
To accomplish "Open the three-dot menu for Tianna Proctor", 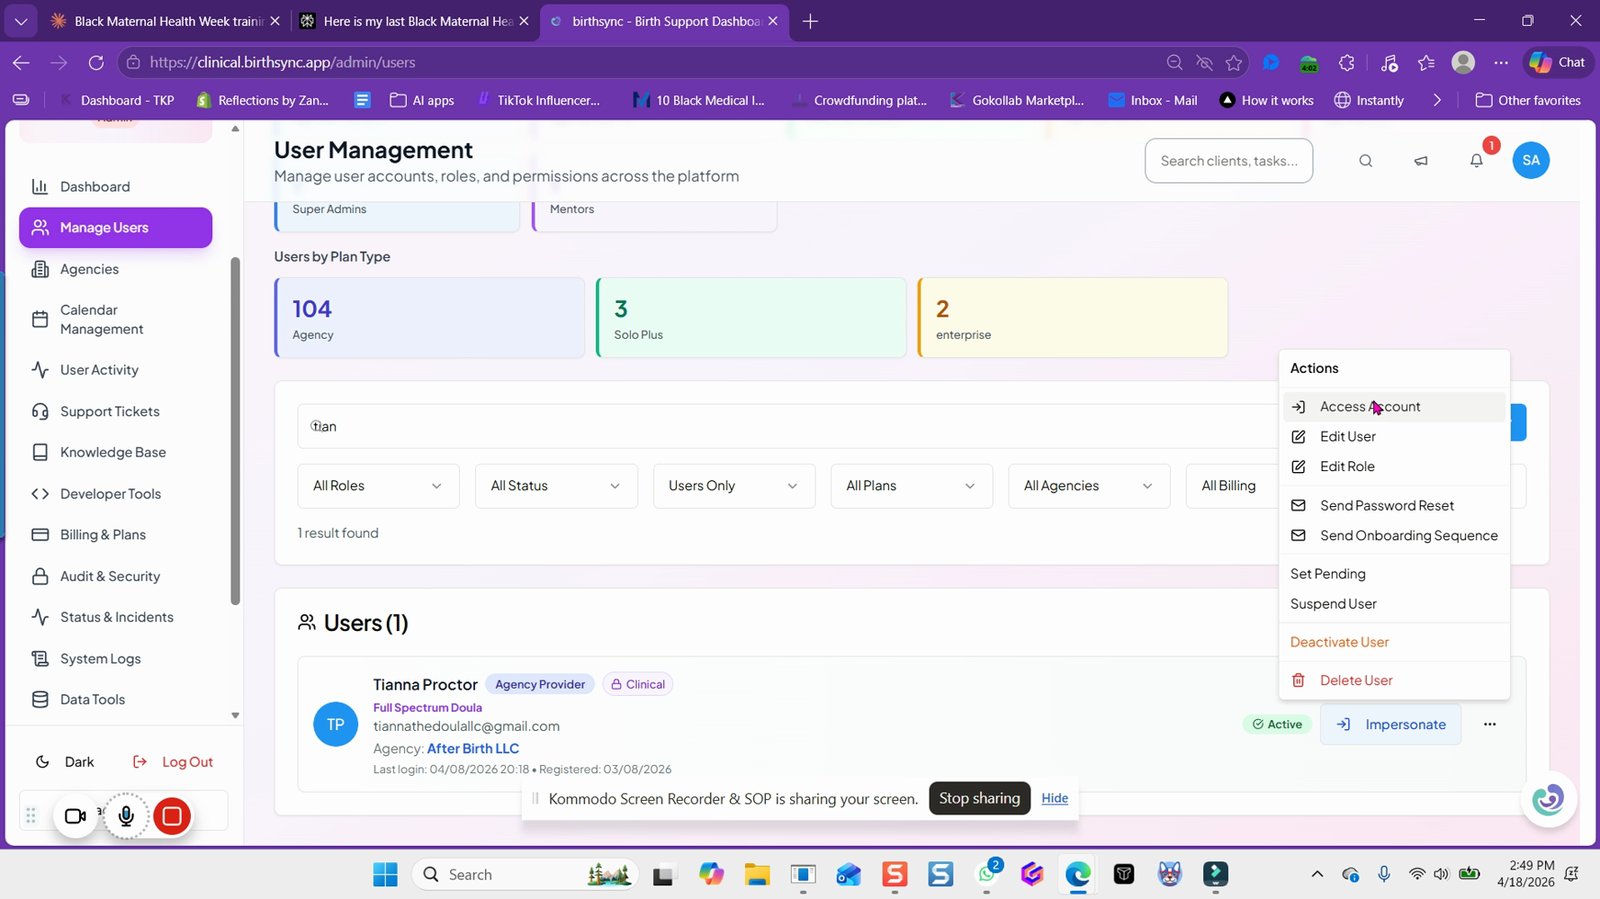I will coord(1490,724).
